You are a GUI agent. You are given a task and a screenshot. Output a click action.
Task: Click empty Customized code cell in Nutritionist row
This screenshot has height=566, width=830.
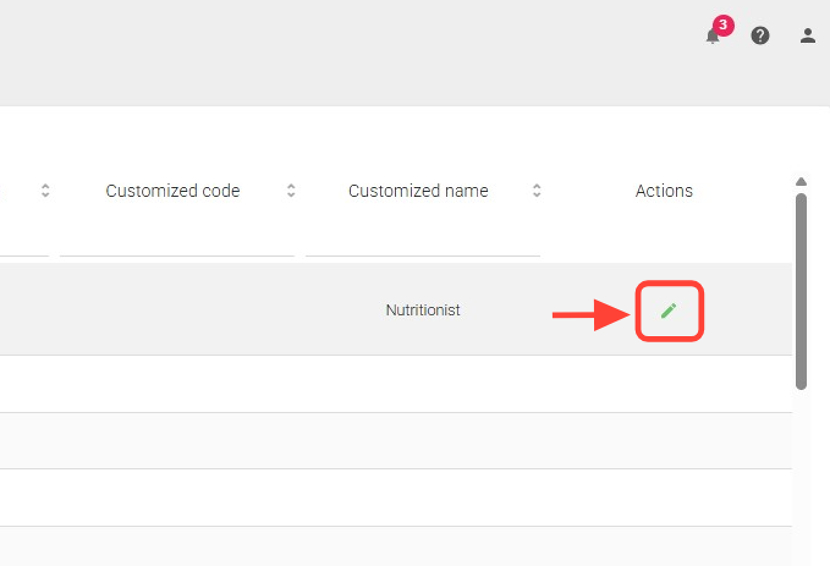[177, 311]
